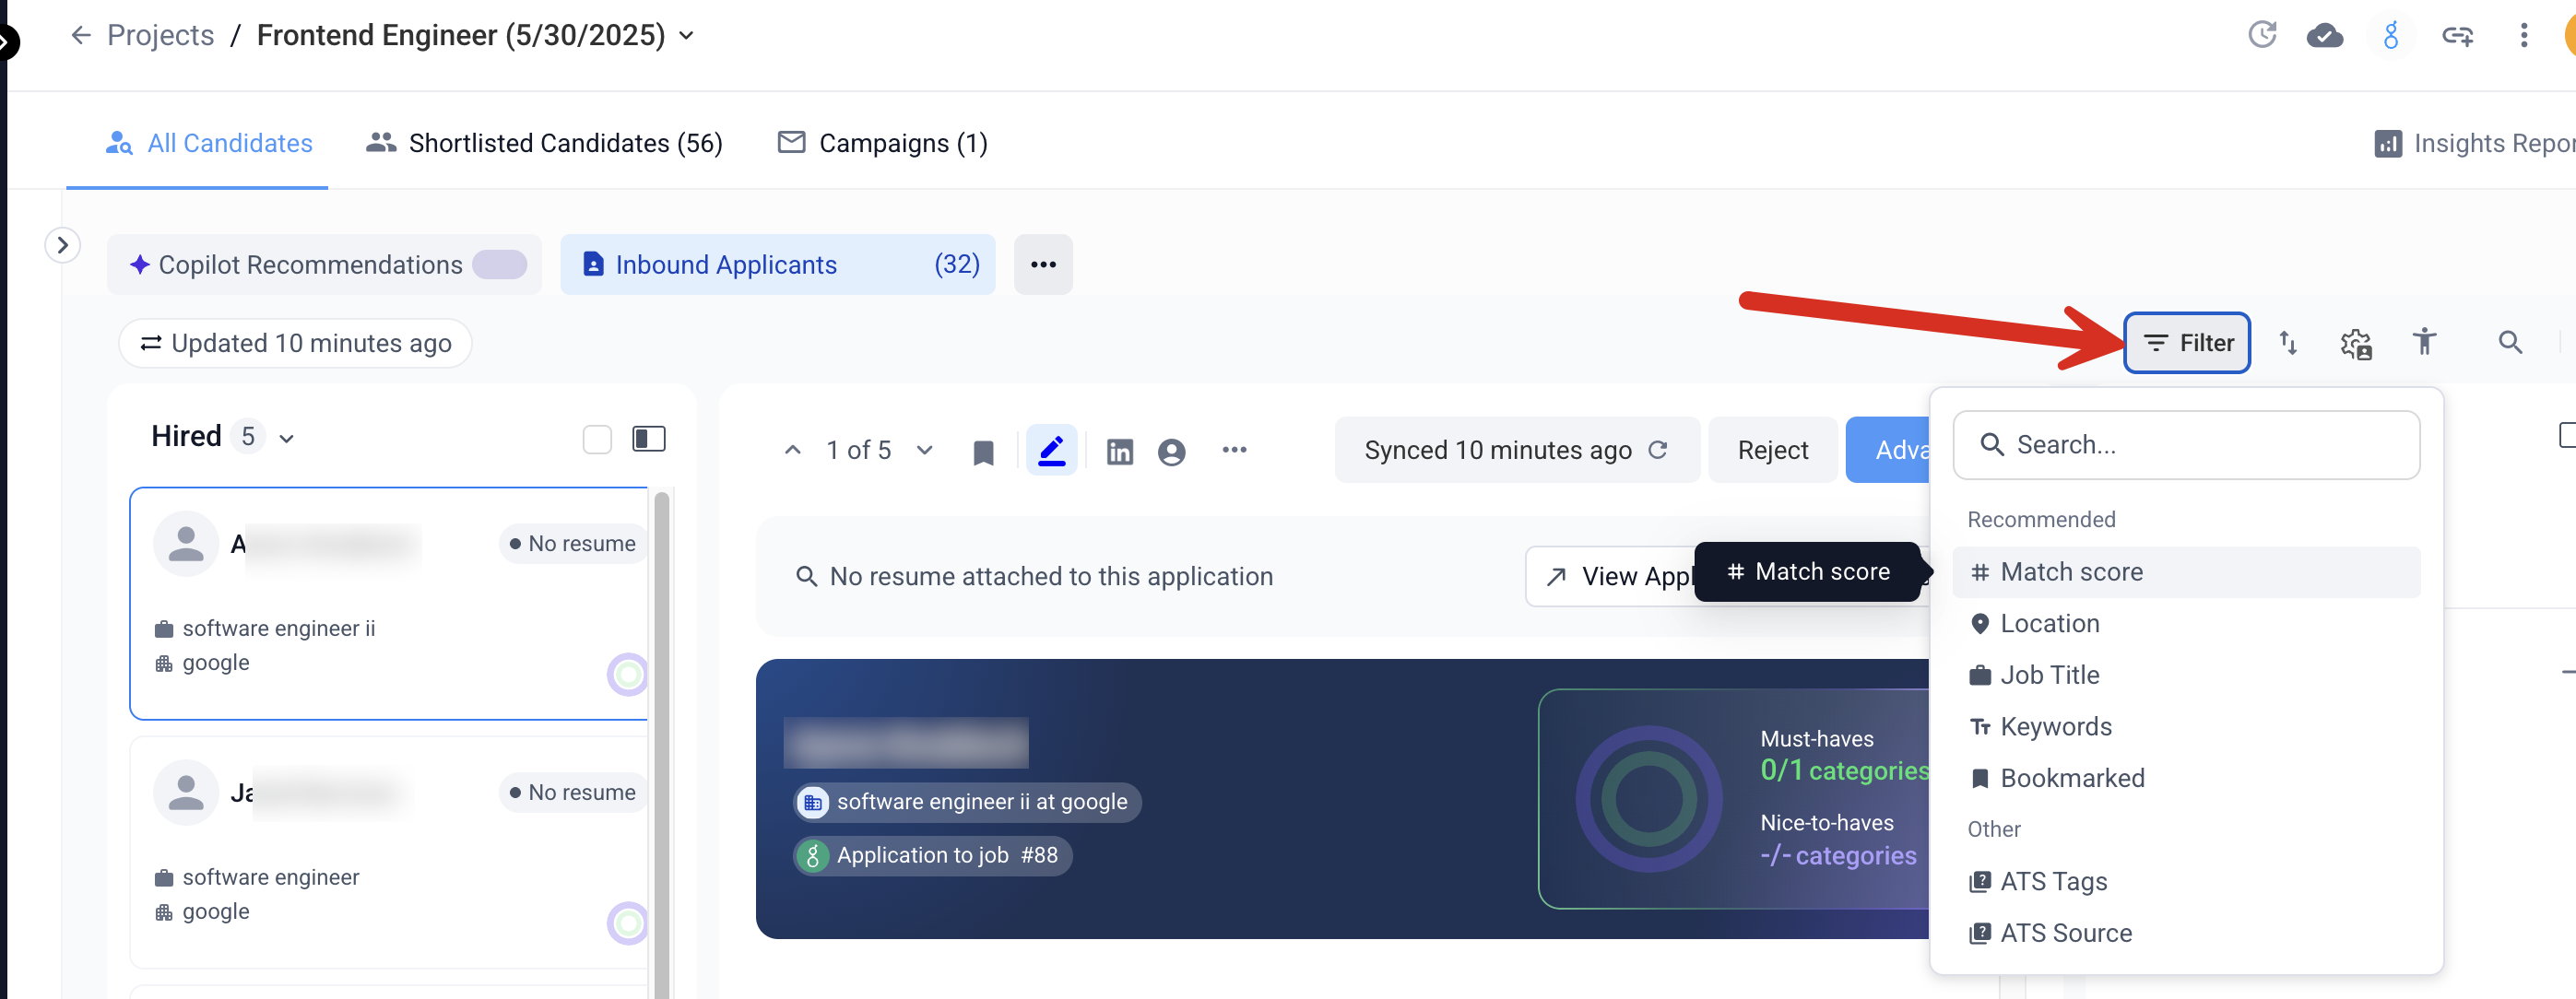The width and height of the screenshot is (2576, 999).
Task: Expand the Frontend Engineer project dropdown
Action: pyautogui.click(x=686, y=35)
